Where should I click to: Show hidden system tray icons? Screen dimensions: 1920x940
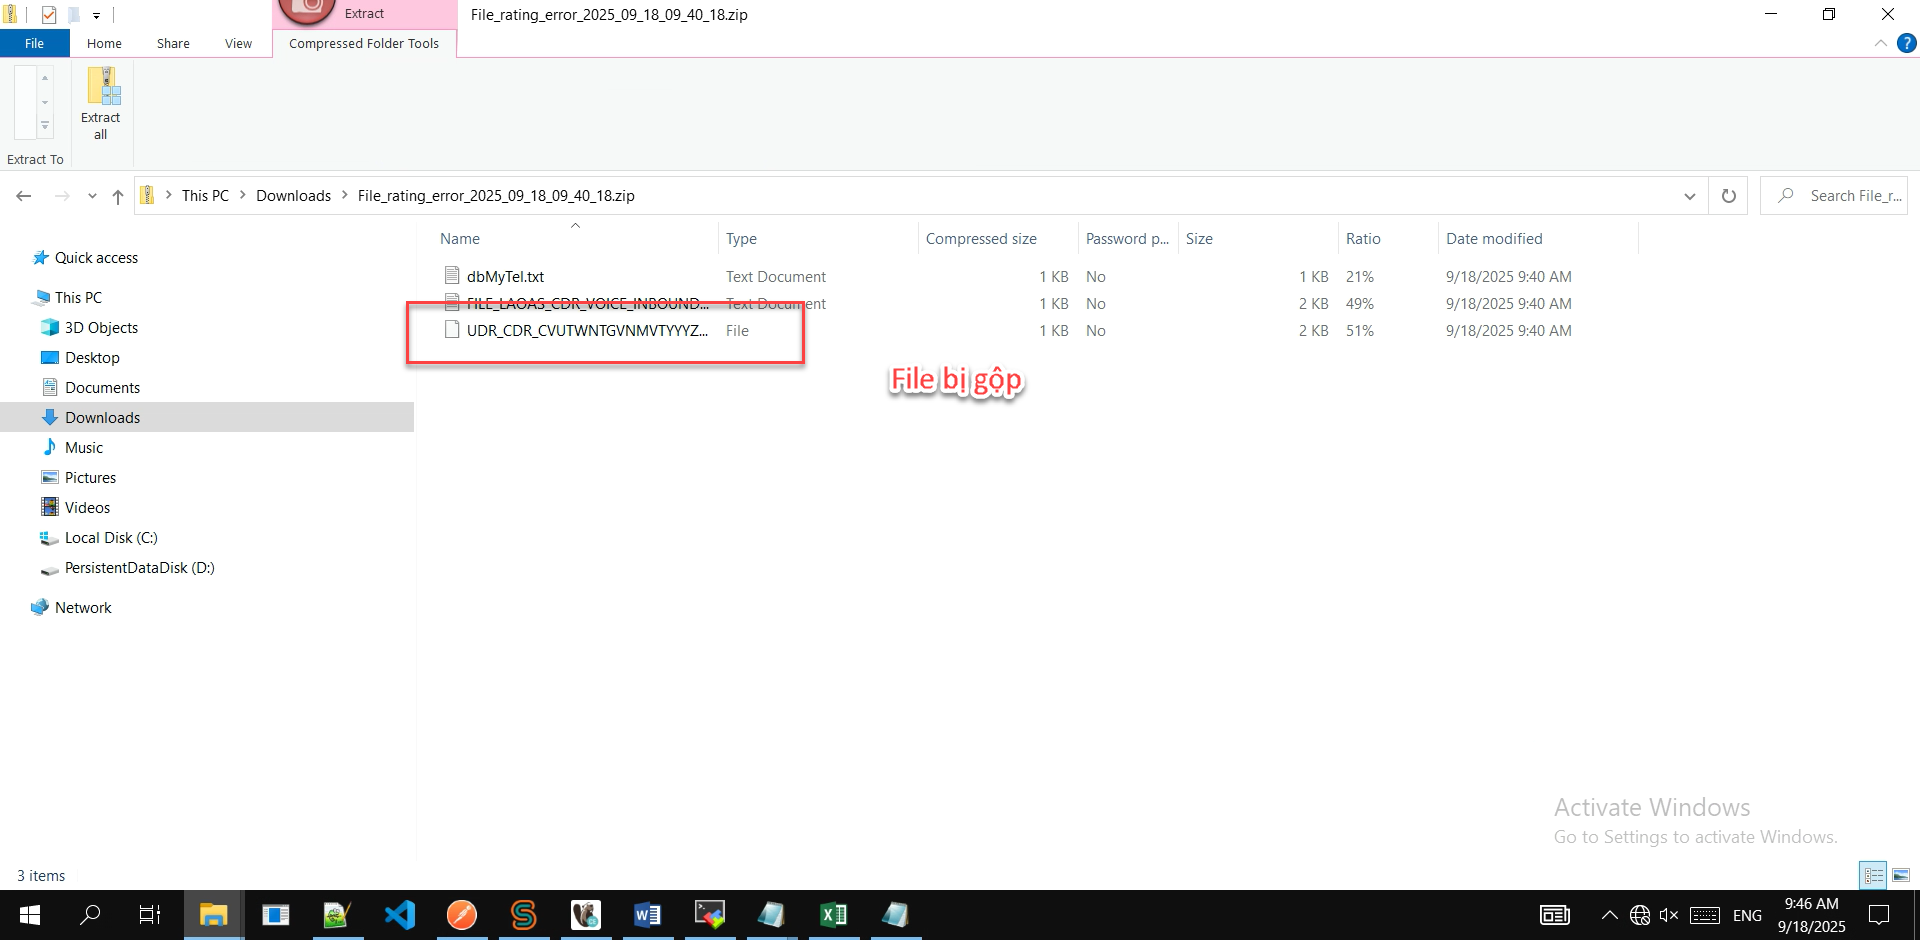point(1609,915)
